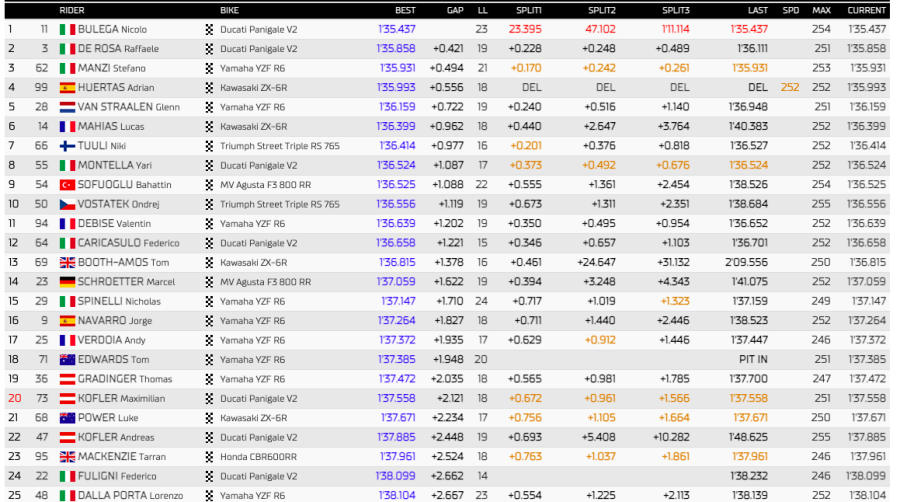Click the Austrian flag beside KOFLER Maximilian
Image resolution: width=900 pixels, height=502 pixels.
pyautogui.click(x=67, y=399)
